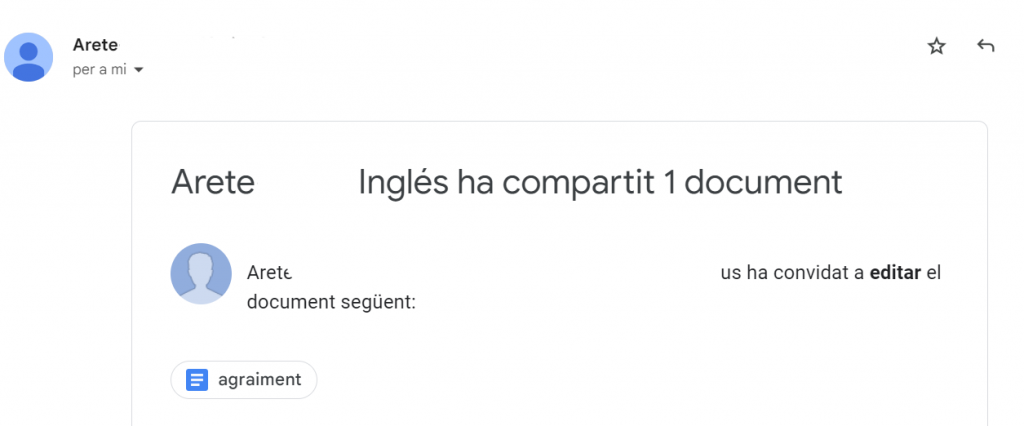This screenshot has width=1024, height=426.
Task: Click the 'document següent:' text
Action: point(331,300)
